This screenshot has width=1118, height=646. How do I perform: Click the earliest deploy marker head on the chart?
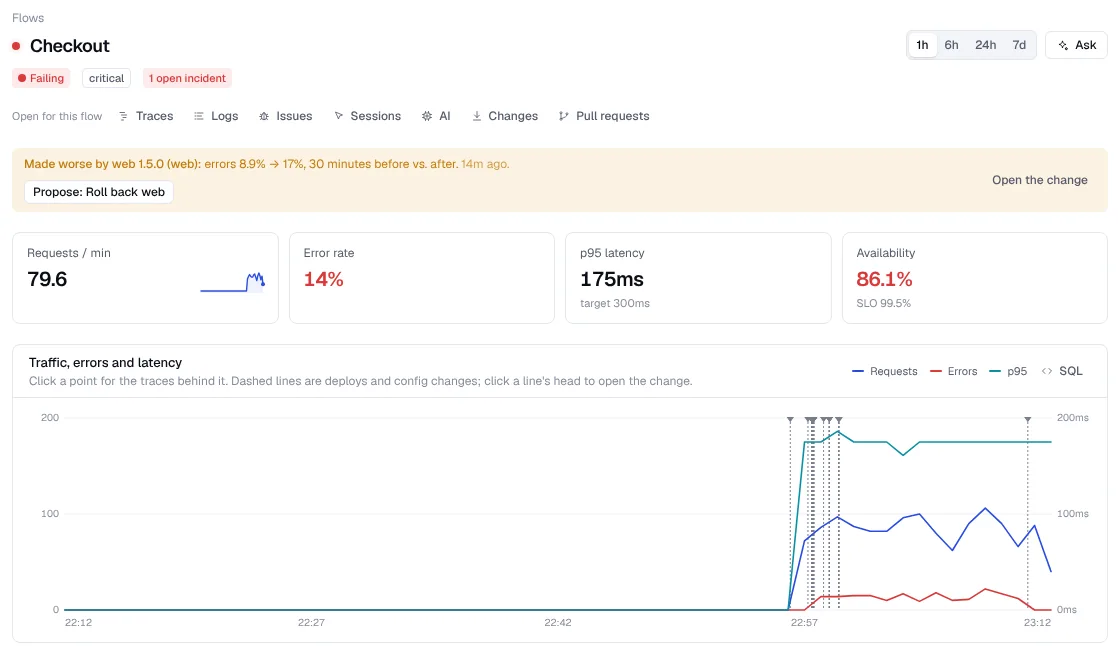[790, 420]
